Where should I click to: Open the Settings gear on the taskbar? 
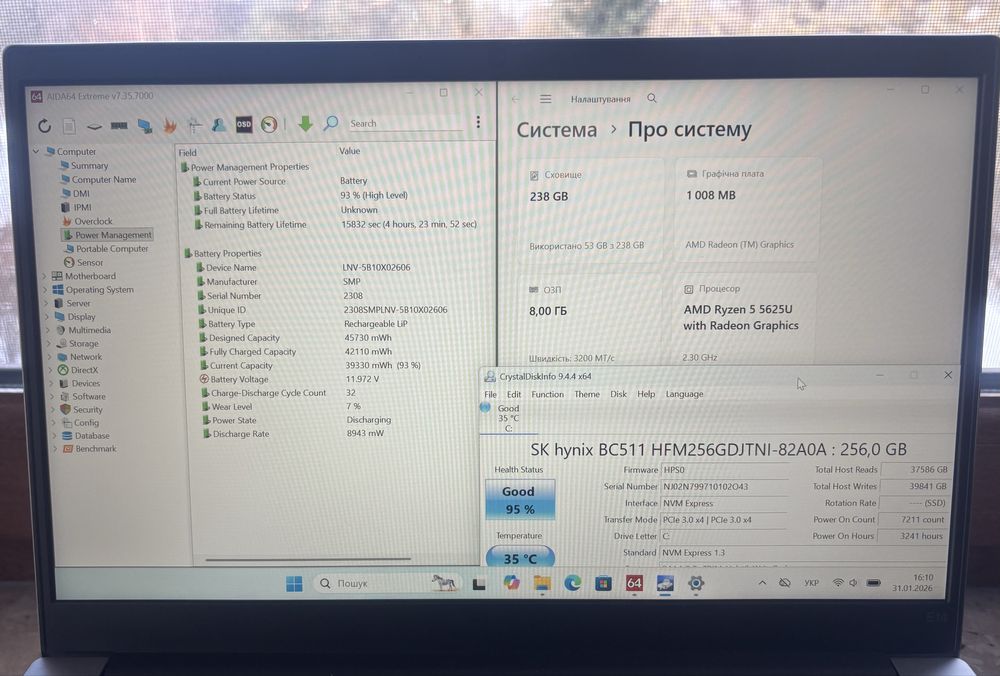pyautogui.click(x=696, y=583)
